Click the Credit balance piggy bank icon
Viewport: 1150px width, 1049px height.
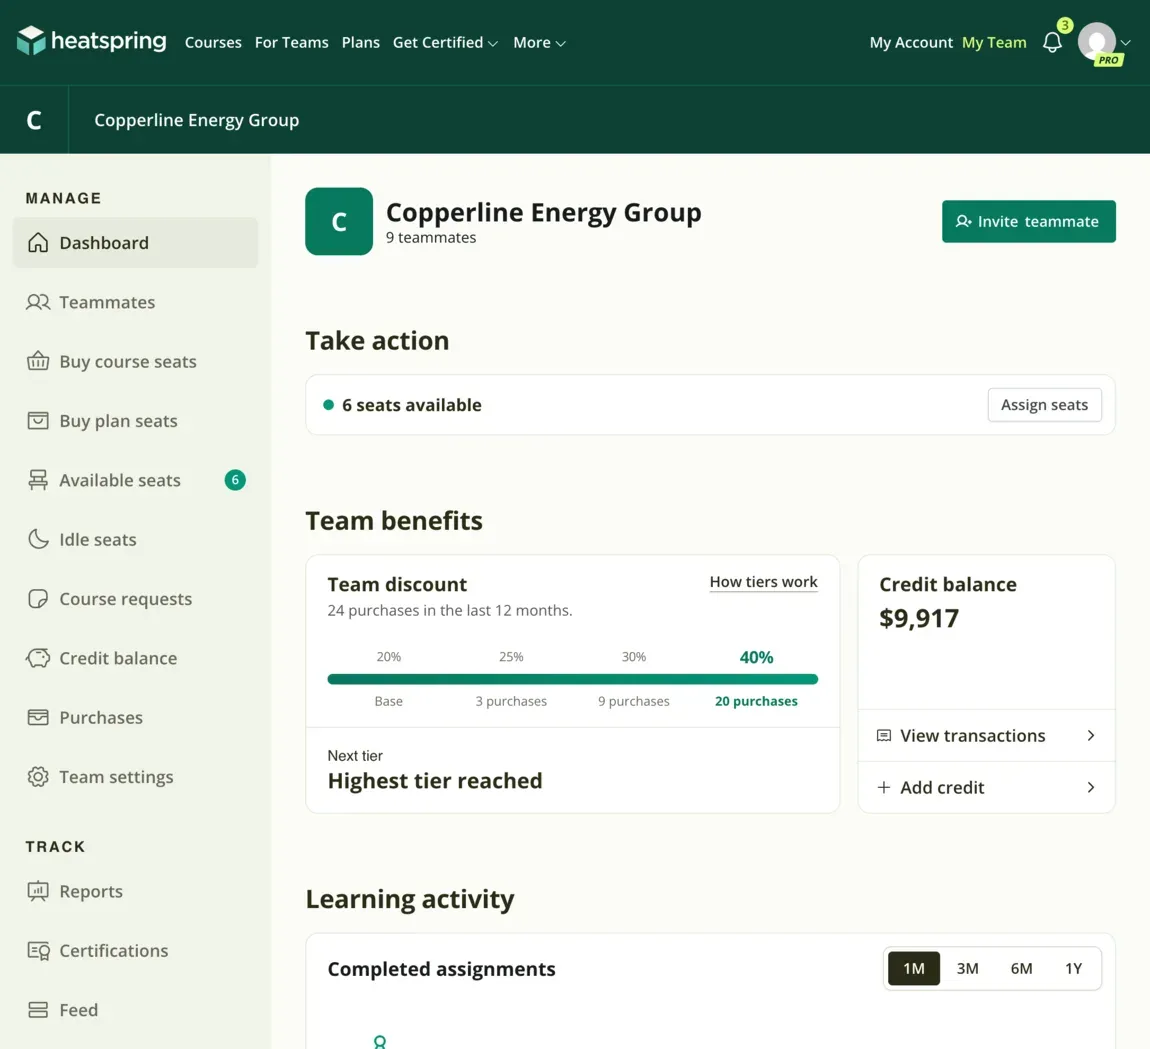pyautogui.click(x=38, y=658)
